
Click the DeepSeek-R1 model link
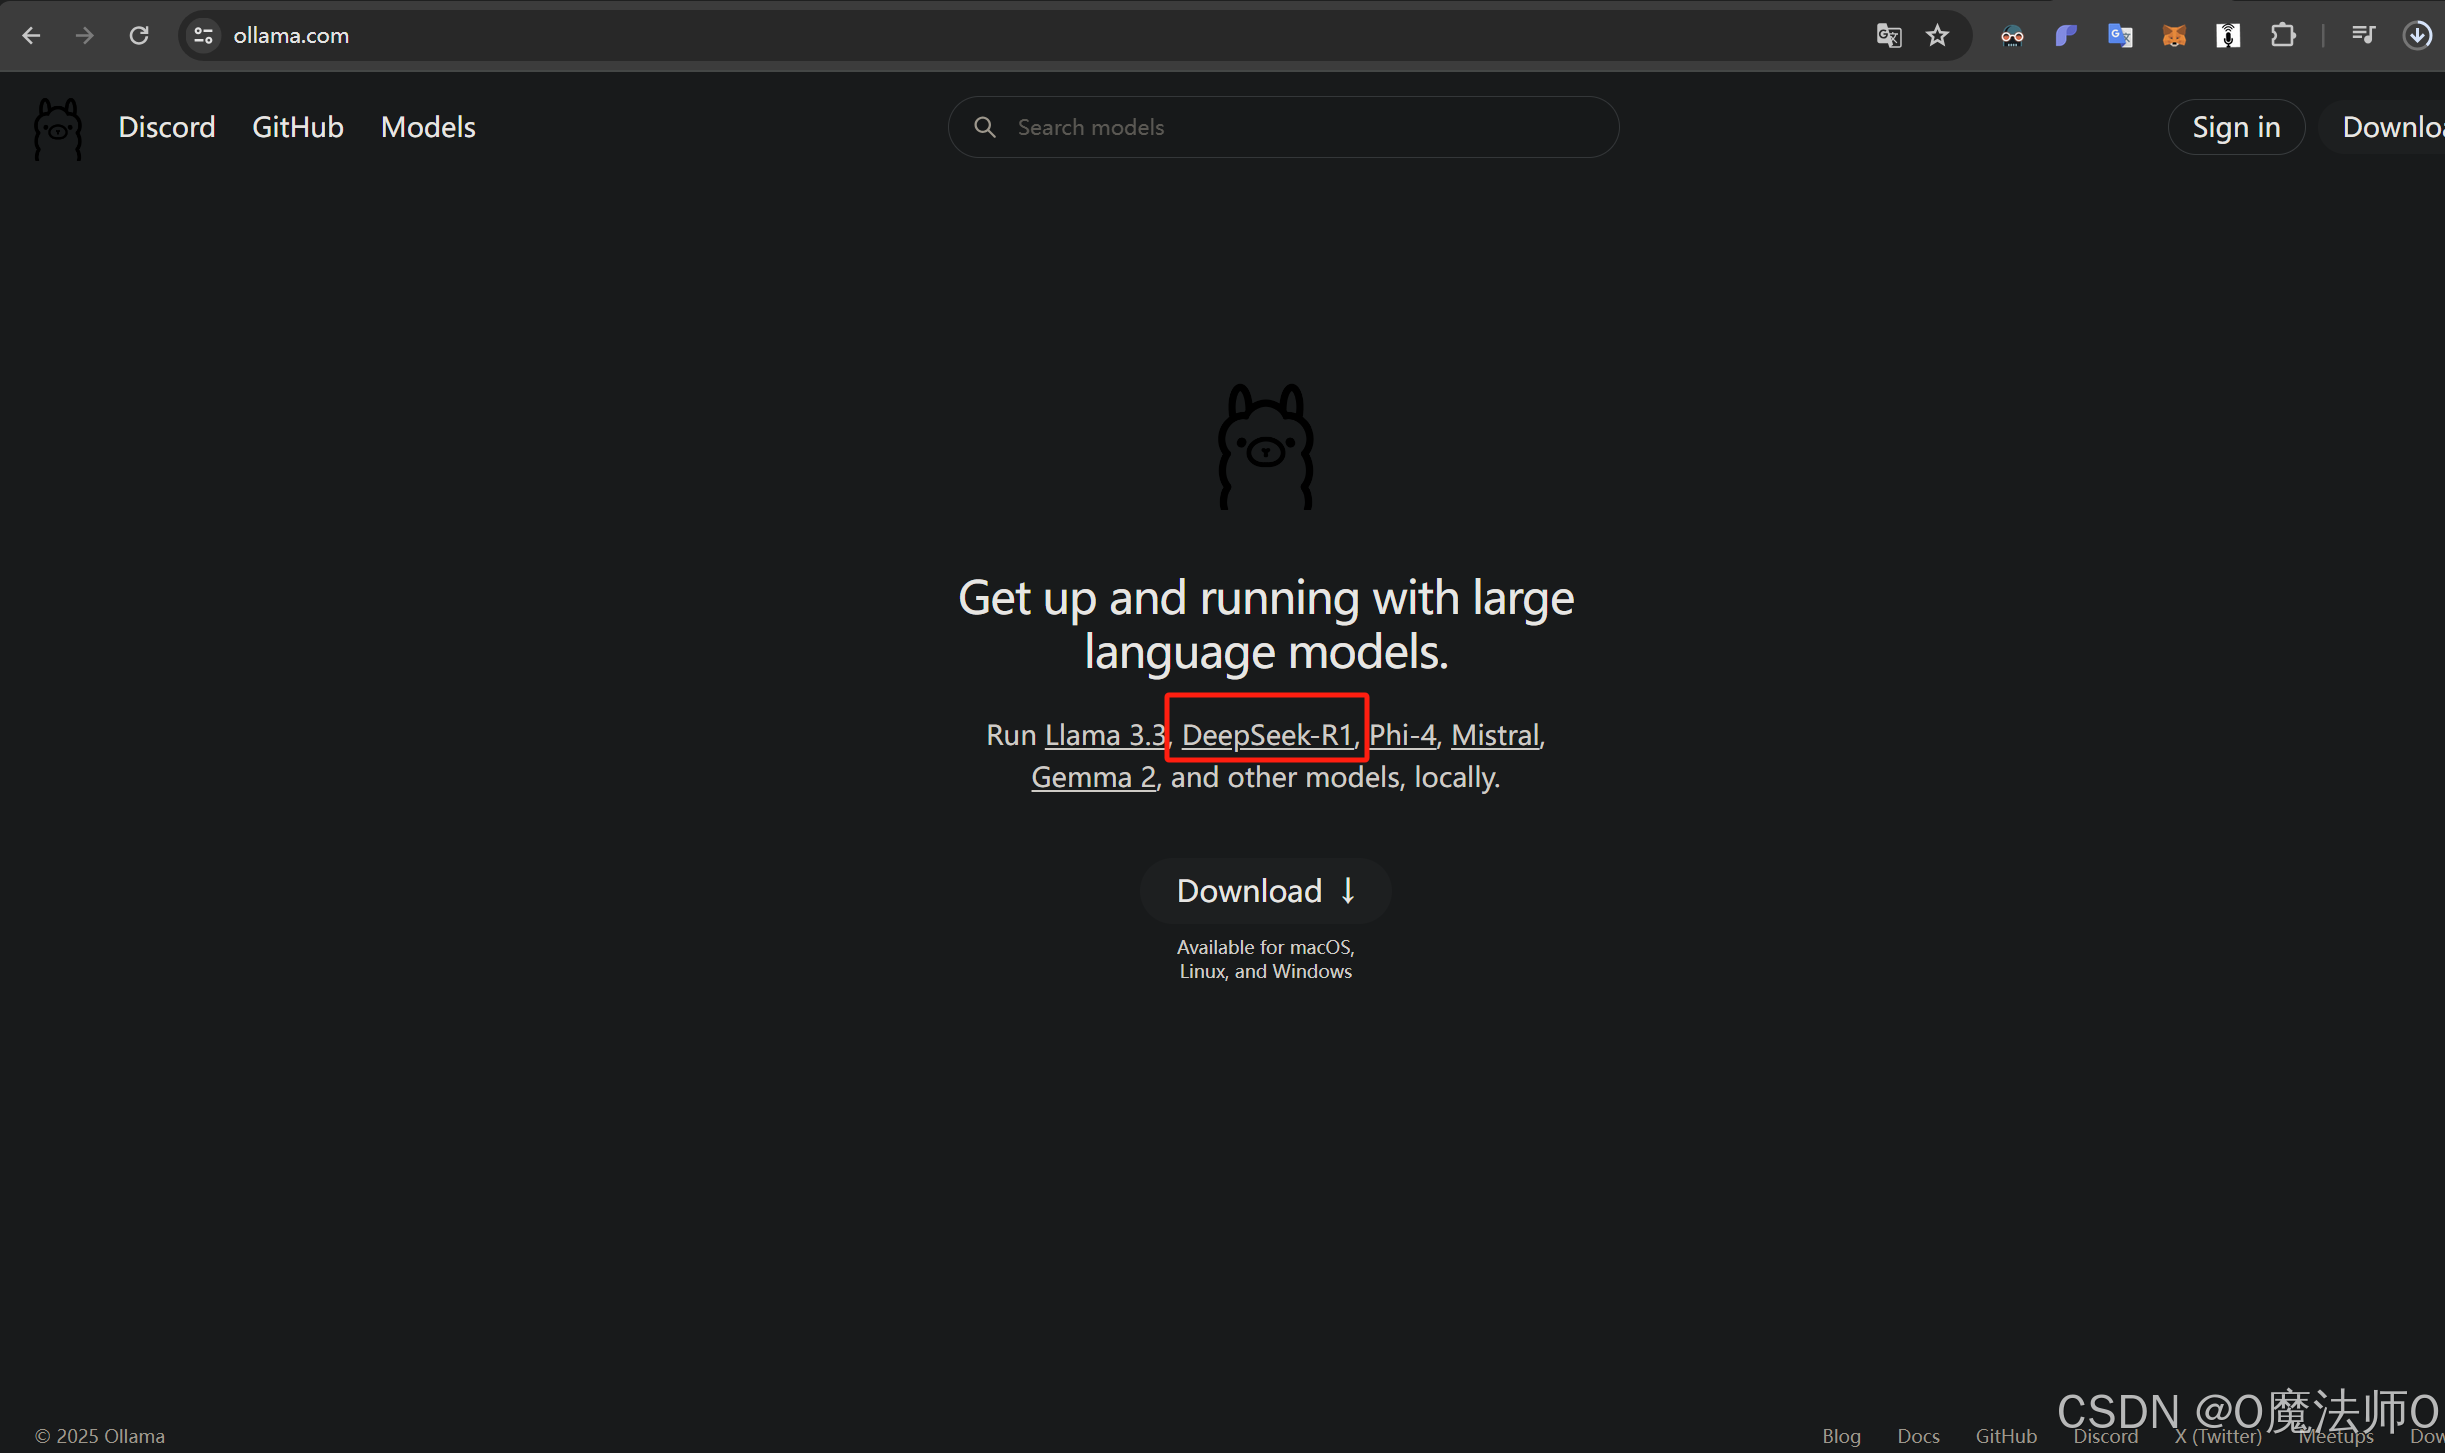(1266, 735)
